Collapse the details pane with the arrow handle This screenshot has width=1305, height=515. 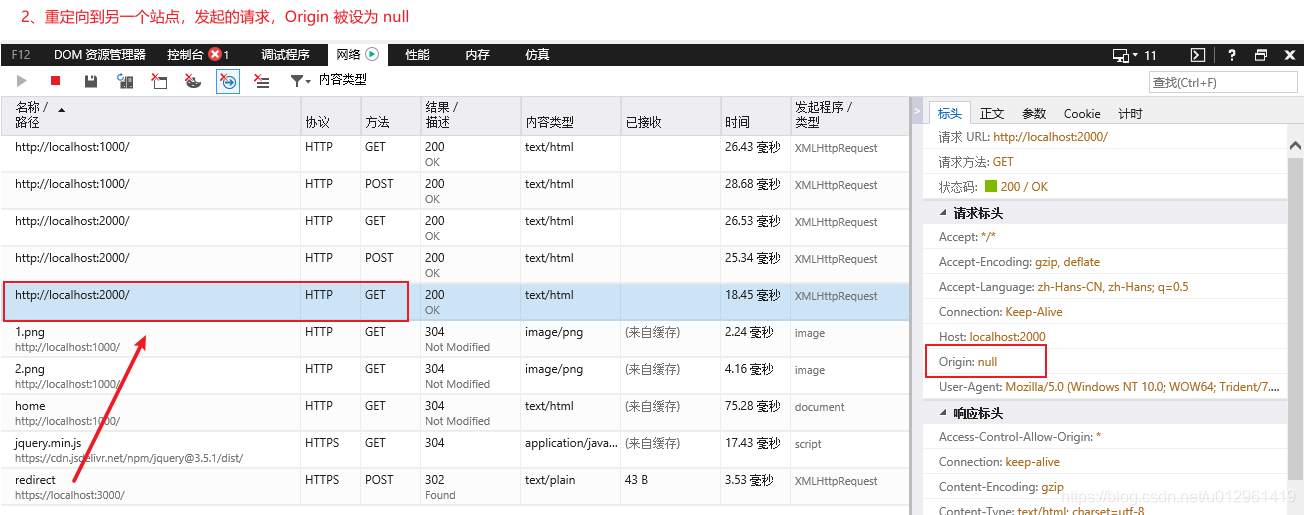tap(916, 112)
